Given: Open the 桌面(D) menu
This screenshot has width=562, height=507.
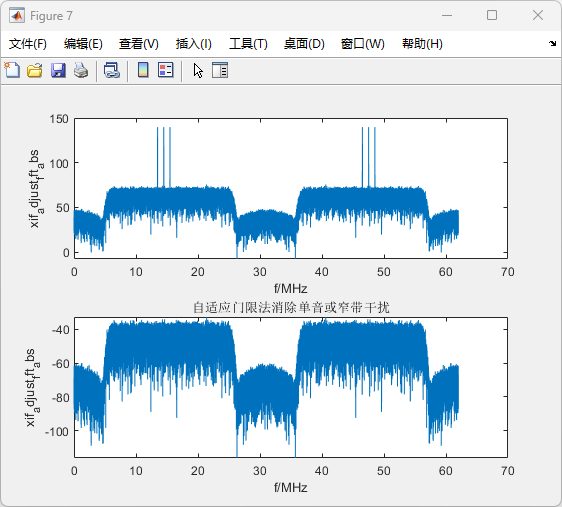Looking at the screenshot, I should coord(304,44).
